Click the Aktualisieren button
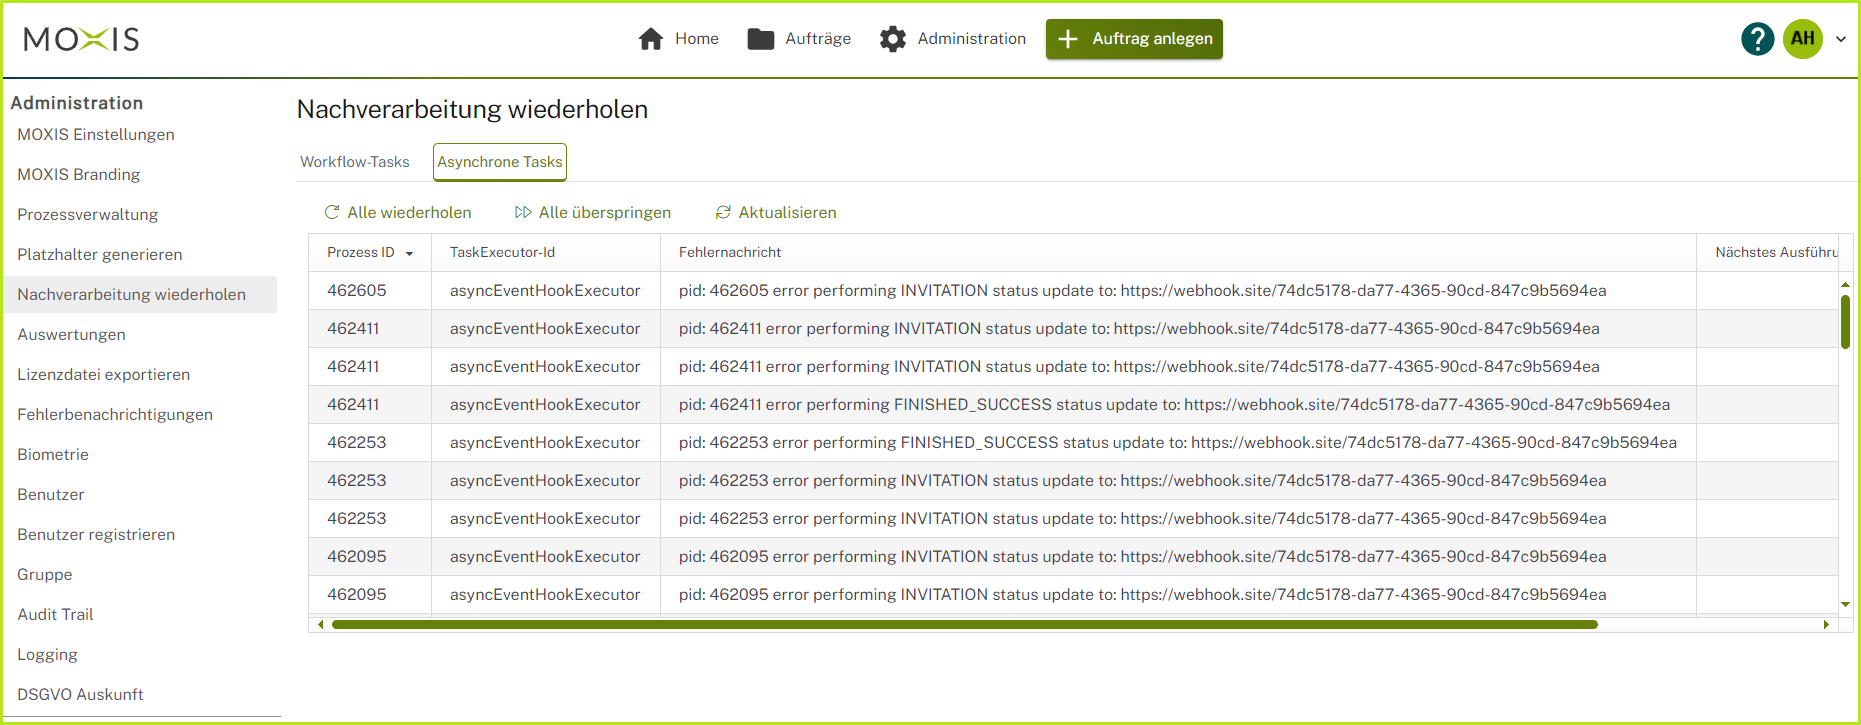The height and width of the screenshot is (725, 1861). [776, 212]
